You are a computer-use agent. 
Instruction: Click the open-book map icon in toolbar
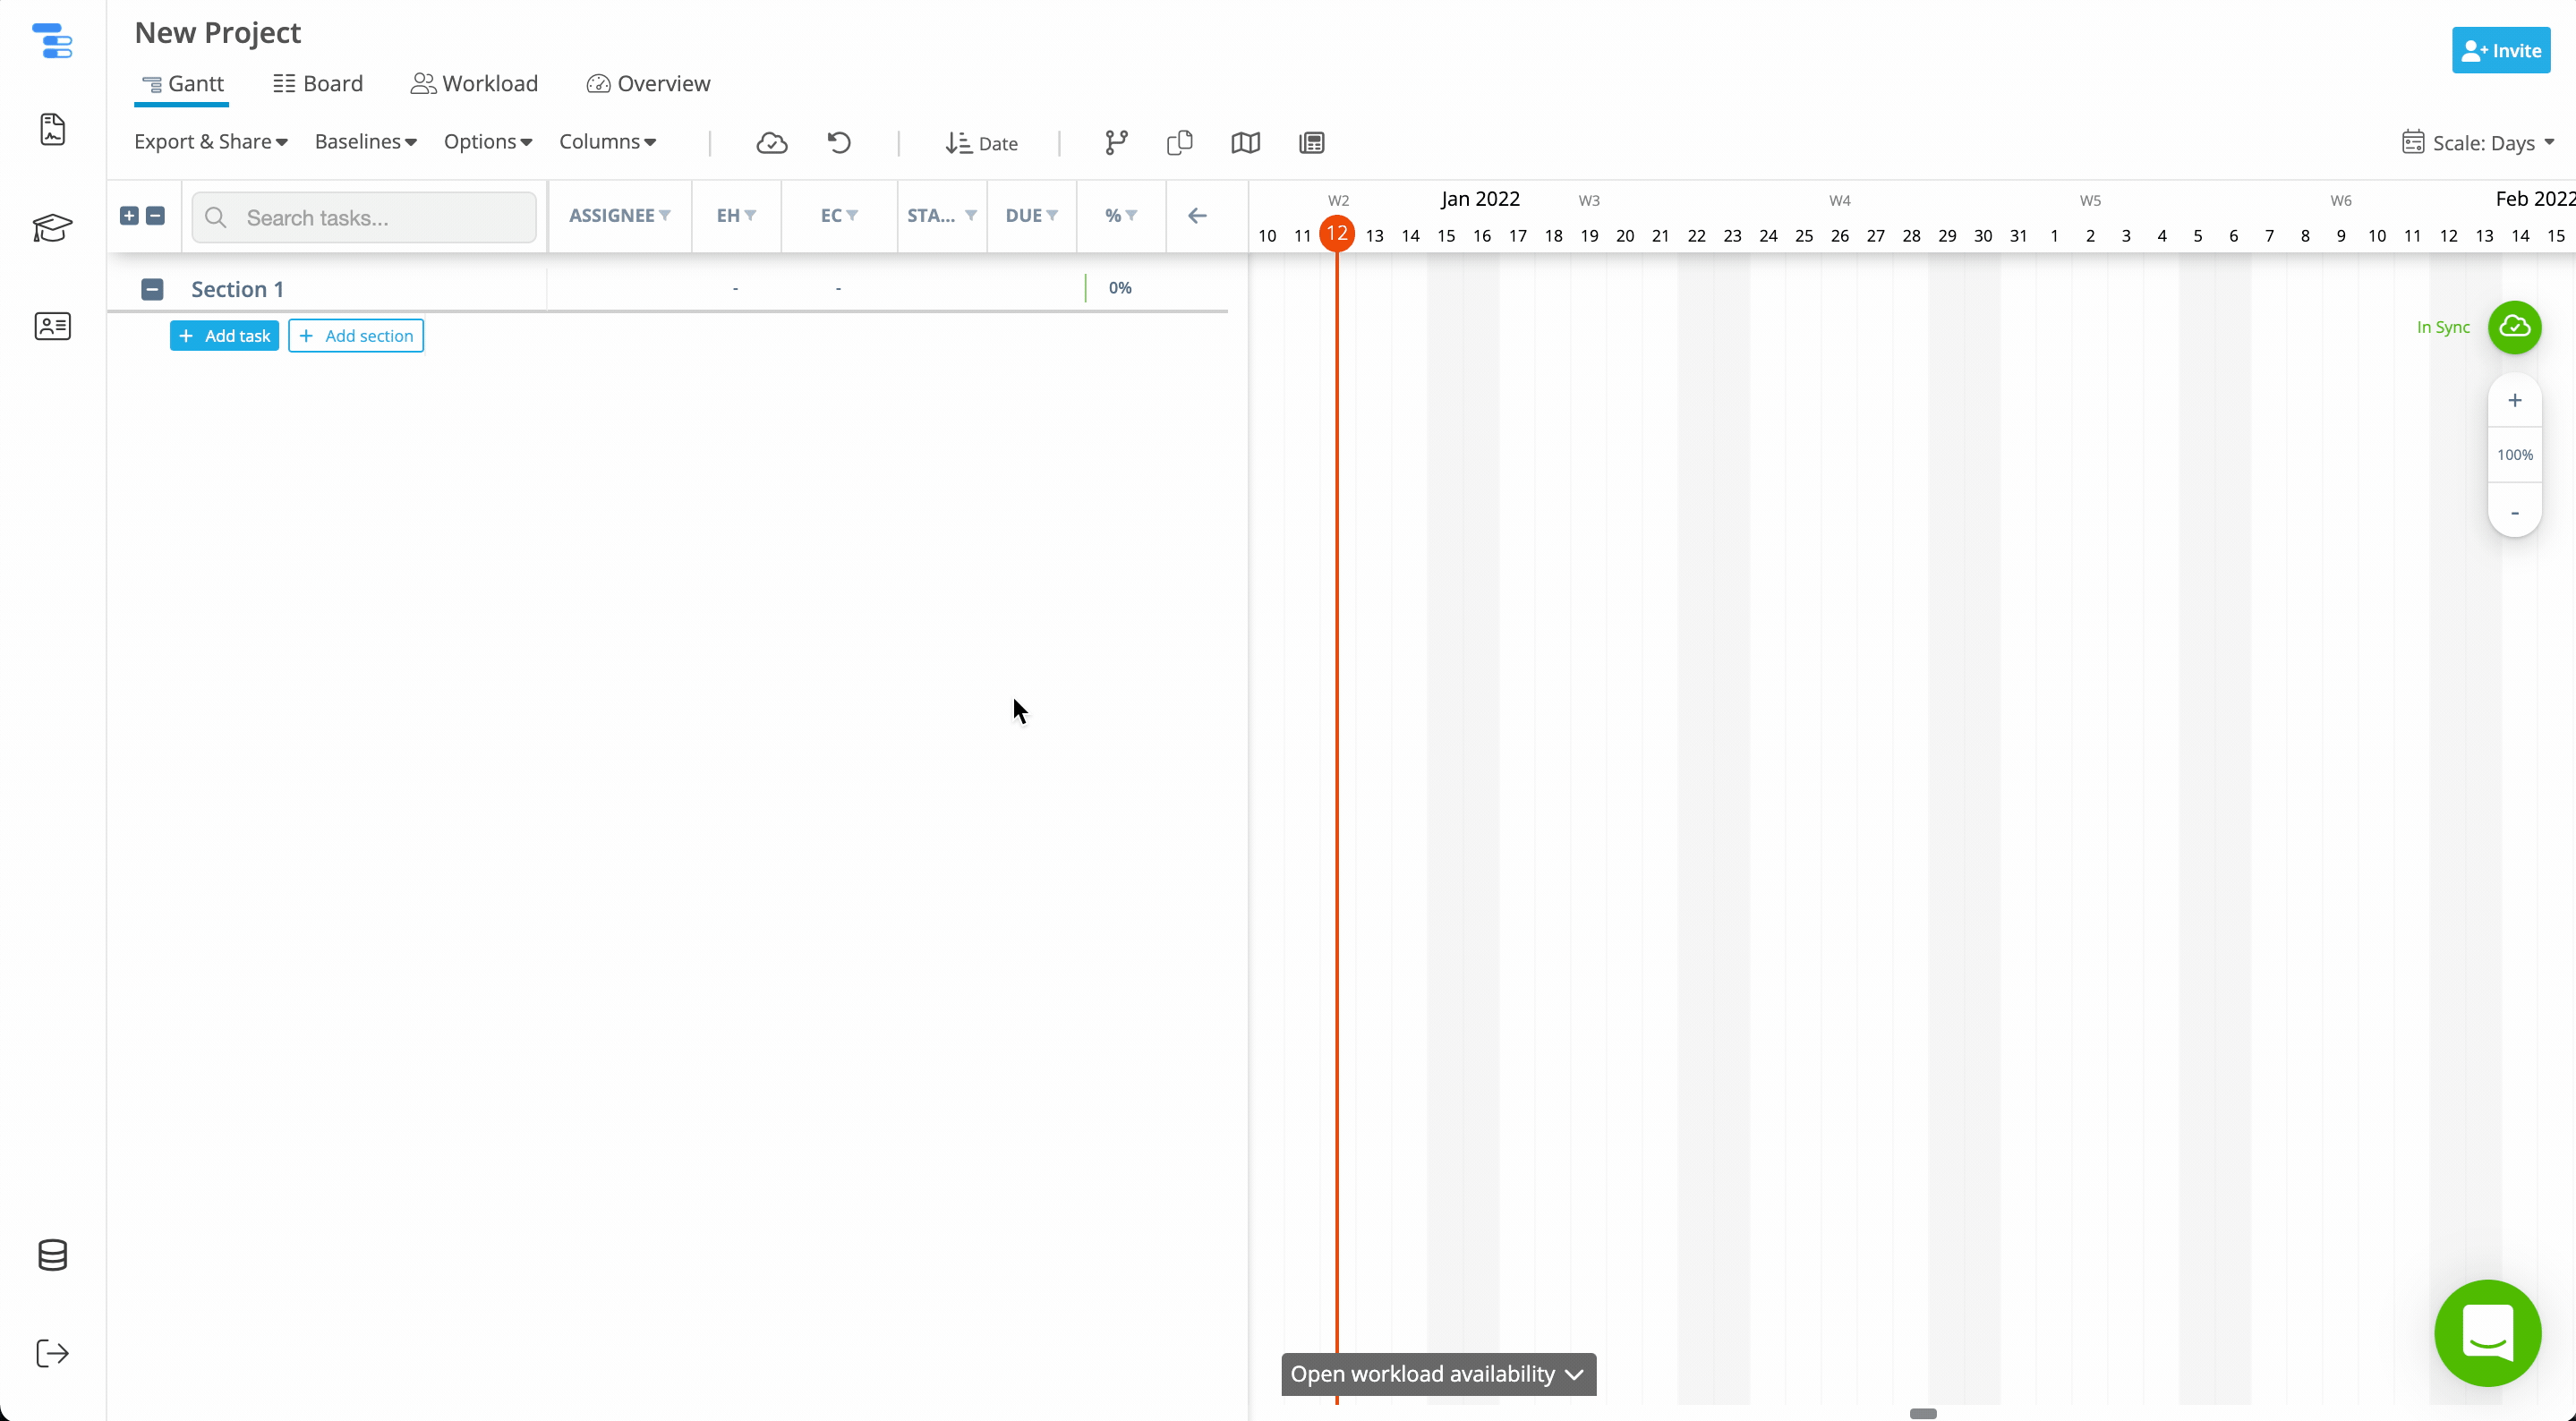click(1245, 143)
